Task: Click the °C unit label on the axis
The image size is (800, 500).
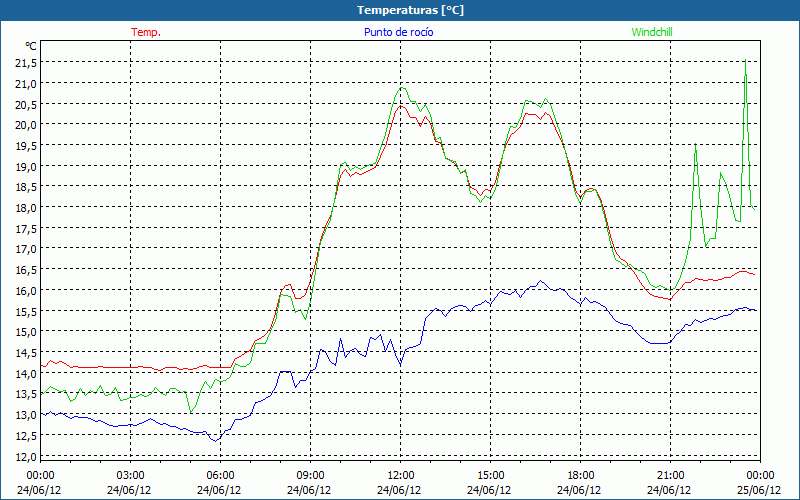Action: pos(31,46)
